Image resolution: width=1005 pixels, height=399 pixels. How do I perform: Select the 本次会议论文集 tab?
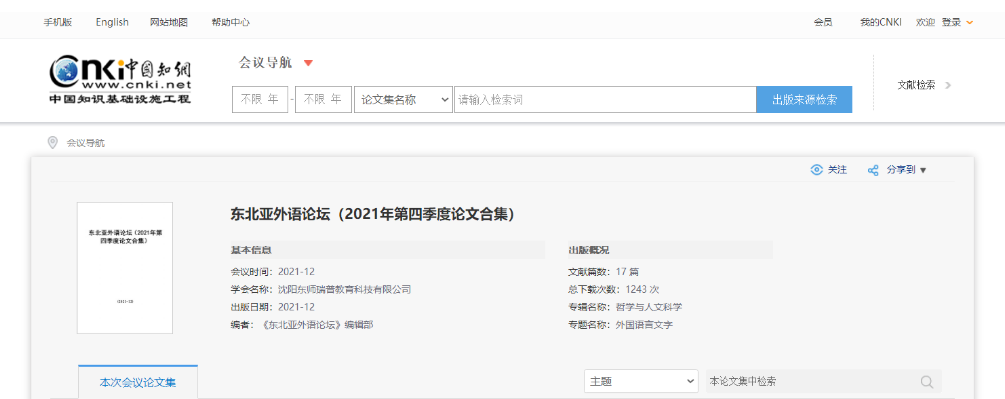tap(138, 382)
